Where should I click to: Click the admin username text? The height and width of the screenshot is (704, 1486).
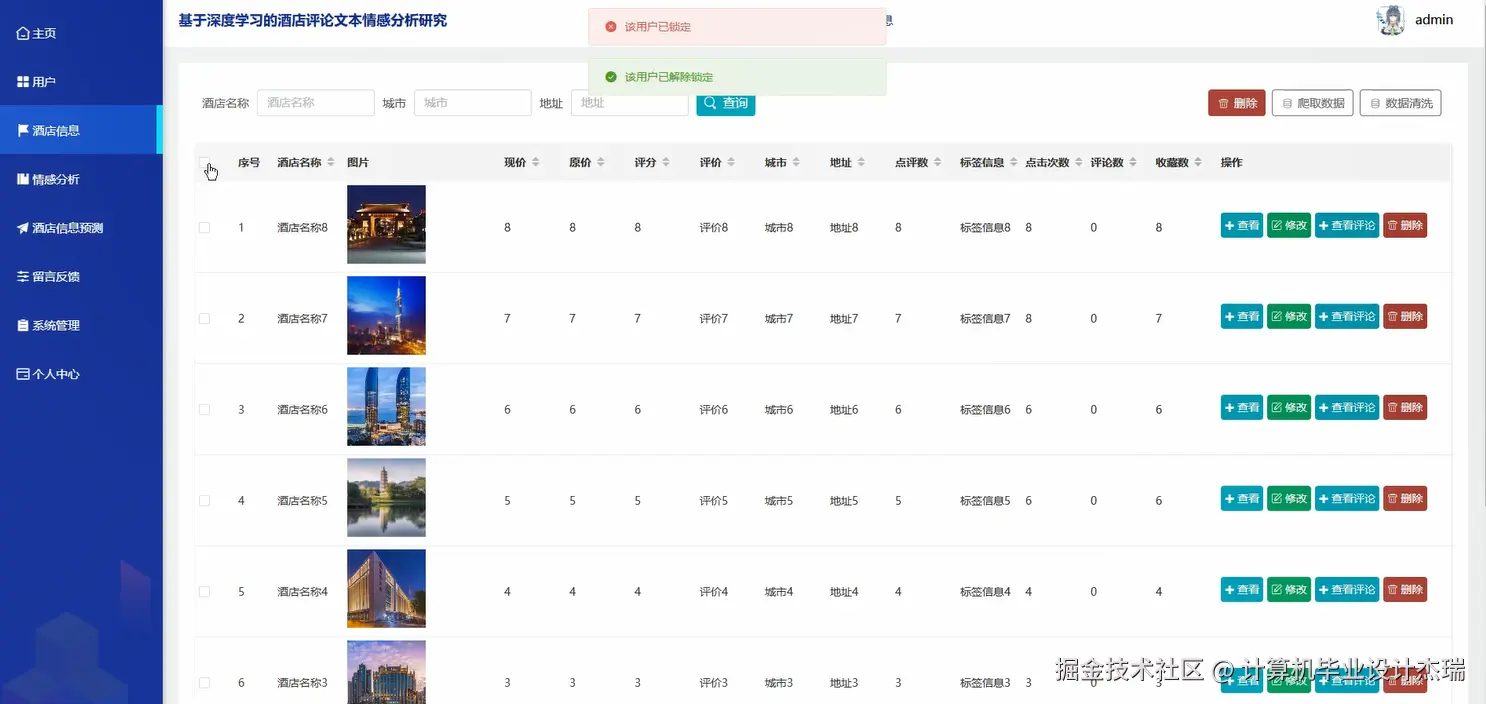pos(1434,20)
